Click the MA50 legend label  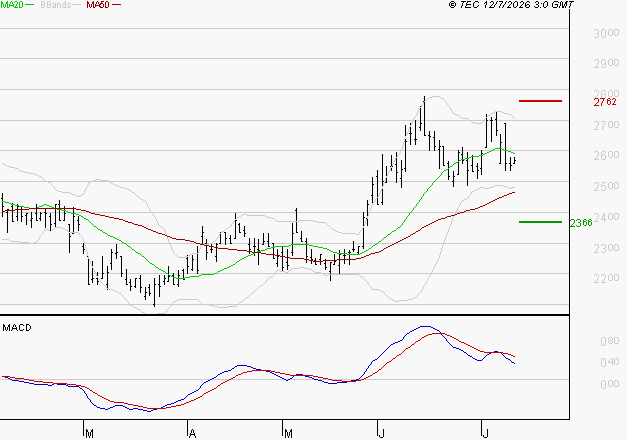tap(98, 5)
